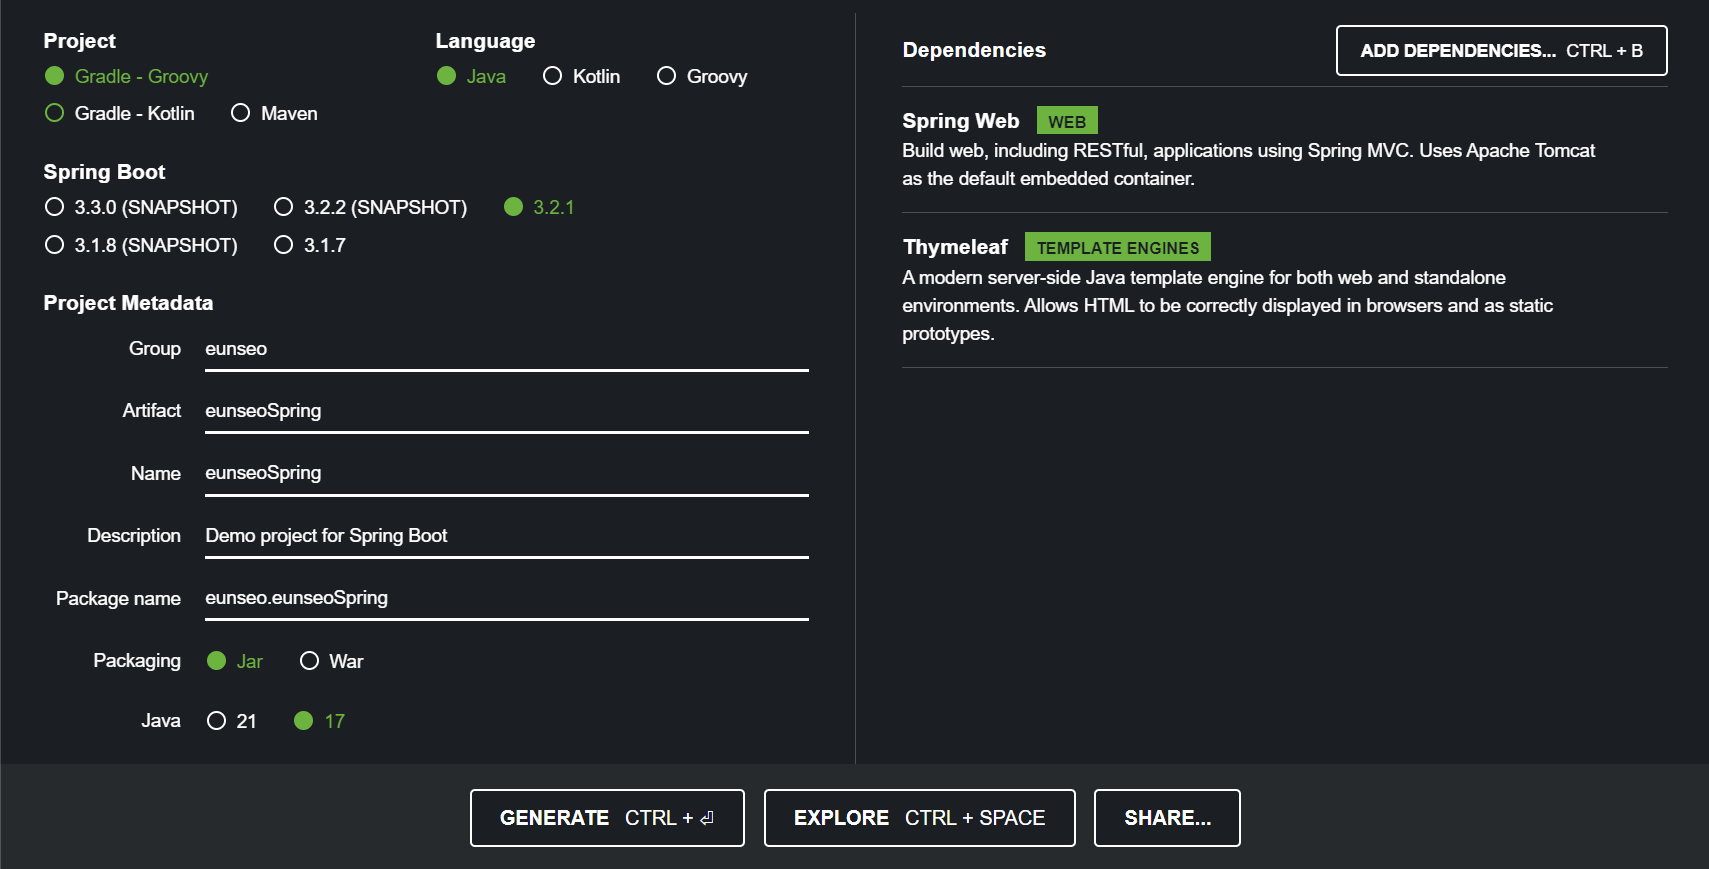The height and width of the screenshot is (869, 1709).
Task: Generate the project with the GENERATE button
Action: coord(607,818)
